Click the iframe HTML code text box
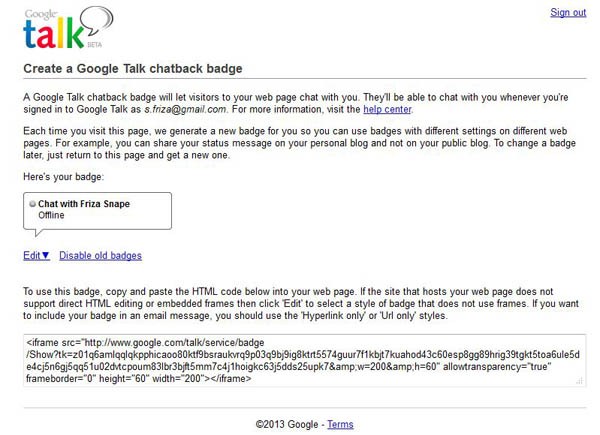Screen dimensions: 600x435 pyautogui.click(x=305, y=360)
